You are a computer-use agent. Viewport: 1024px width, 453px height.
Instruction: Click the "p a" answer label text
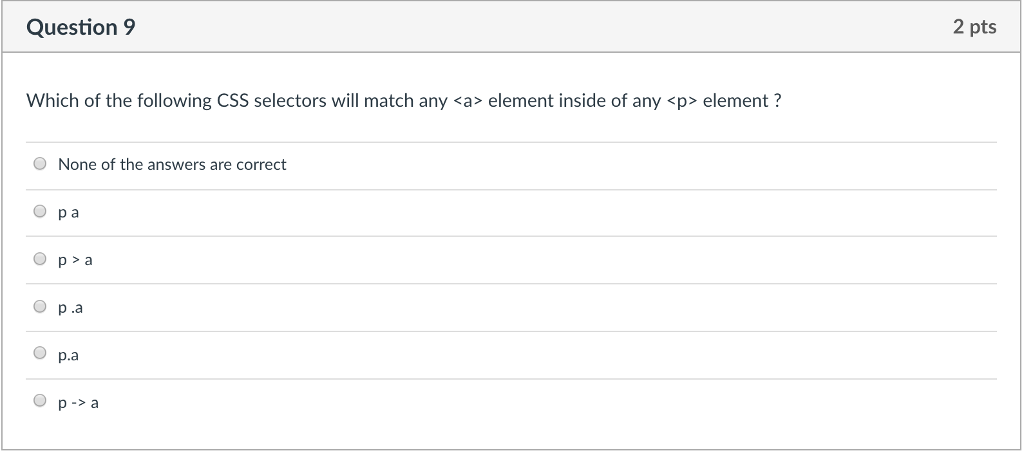tap(69, 213)
